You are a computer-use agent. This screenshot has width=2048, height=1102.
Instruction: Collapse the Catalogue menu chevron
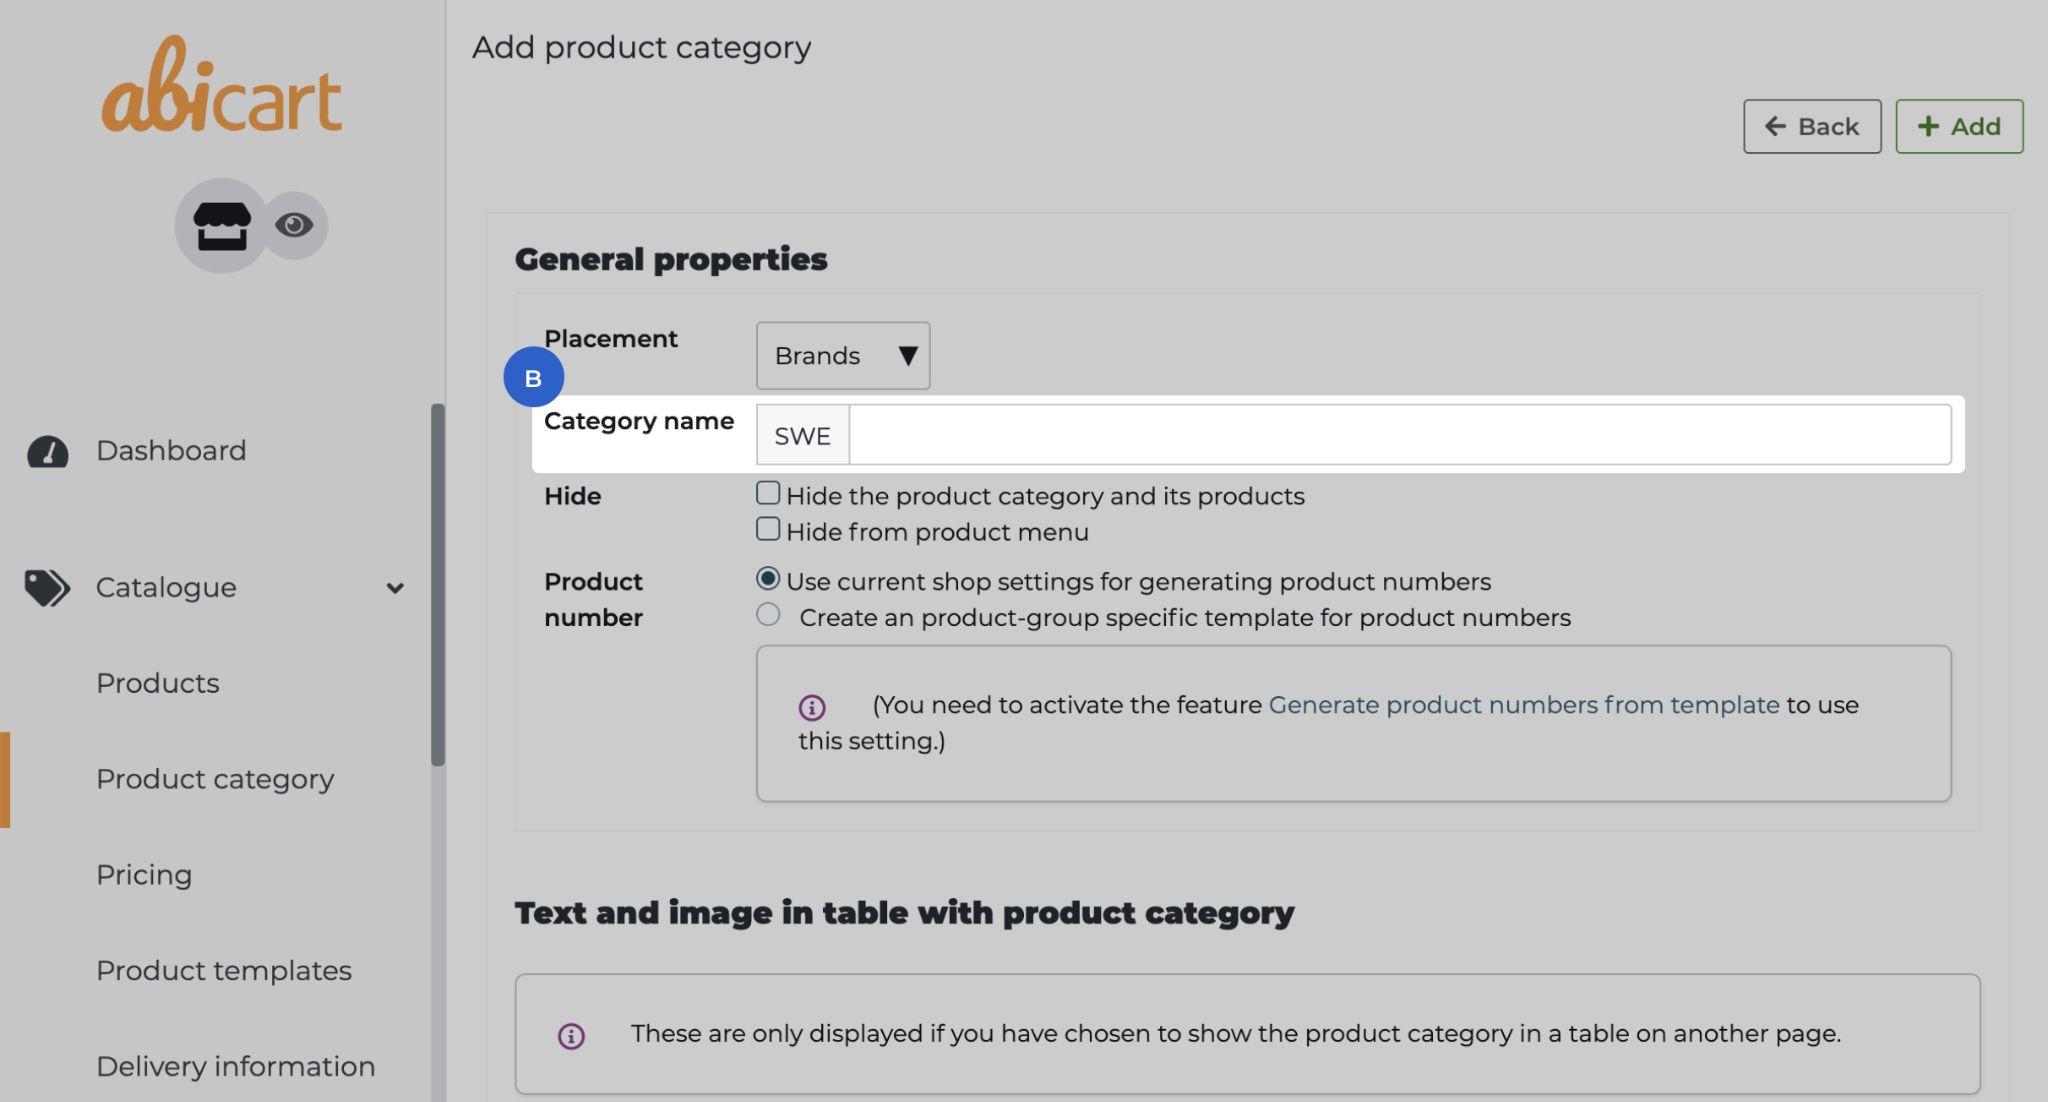click(395, 588)
